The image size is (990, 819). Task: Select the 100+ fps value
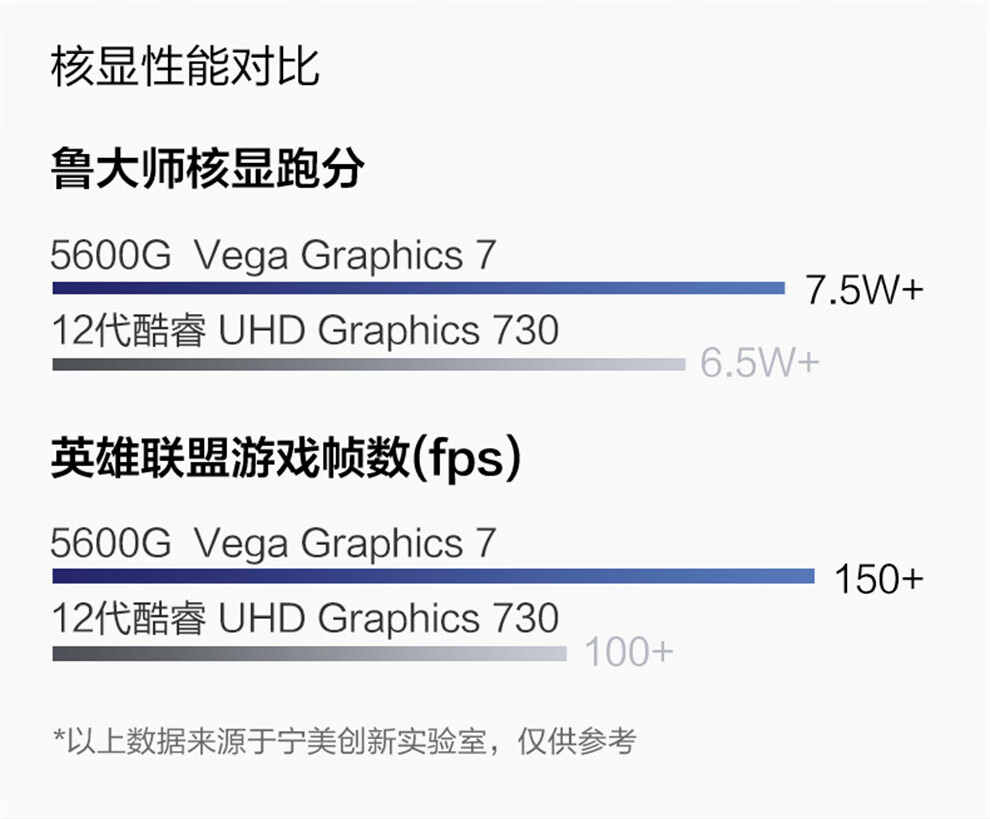(x=629, y=652)
